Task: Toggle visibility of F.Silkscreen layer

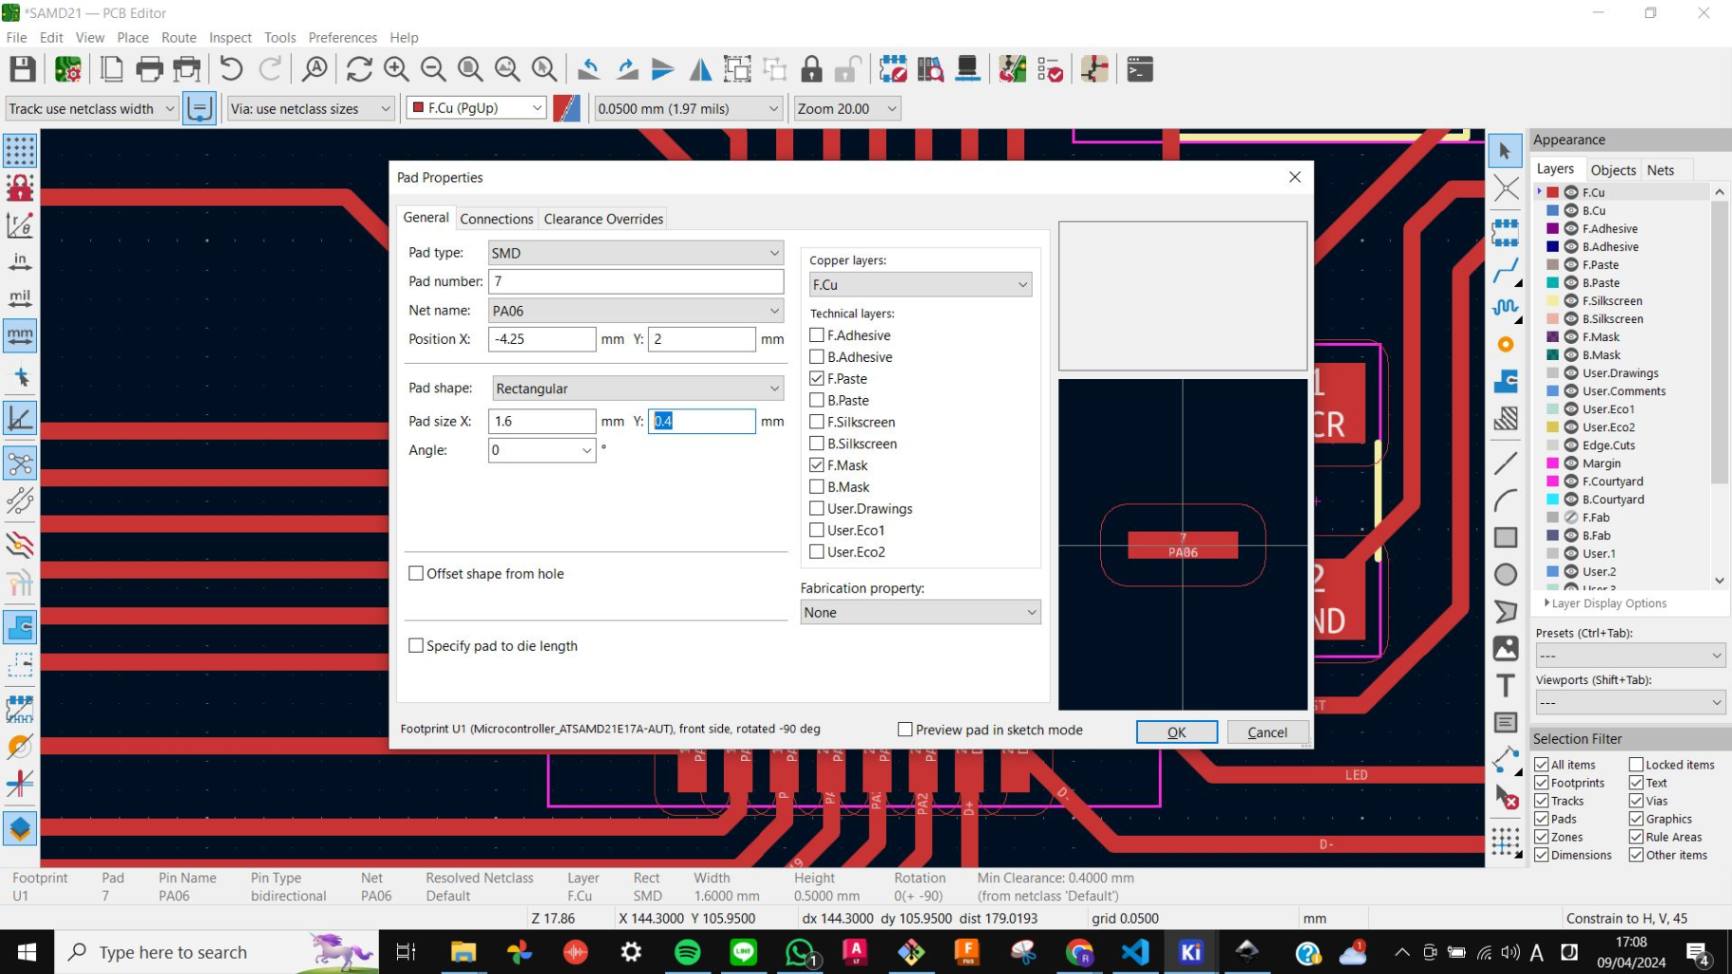Action: [1571, 301]
